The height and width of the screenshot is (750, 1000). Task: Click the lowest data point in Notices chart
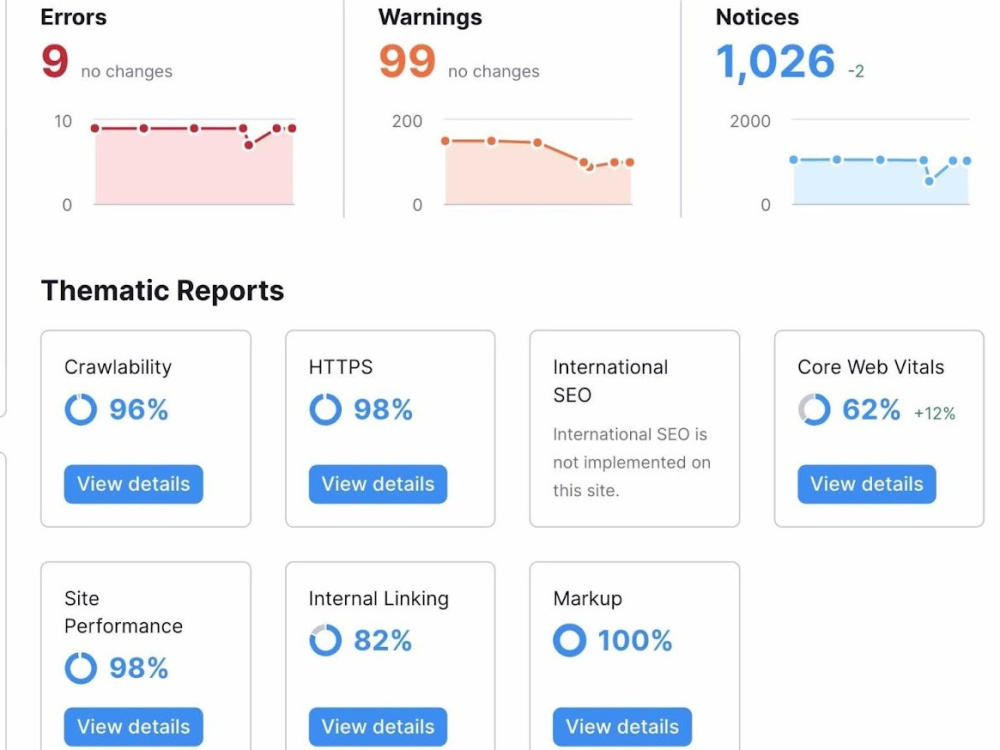[929, 181]
